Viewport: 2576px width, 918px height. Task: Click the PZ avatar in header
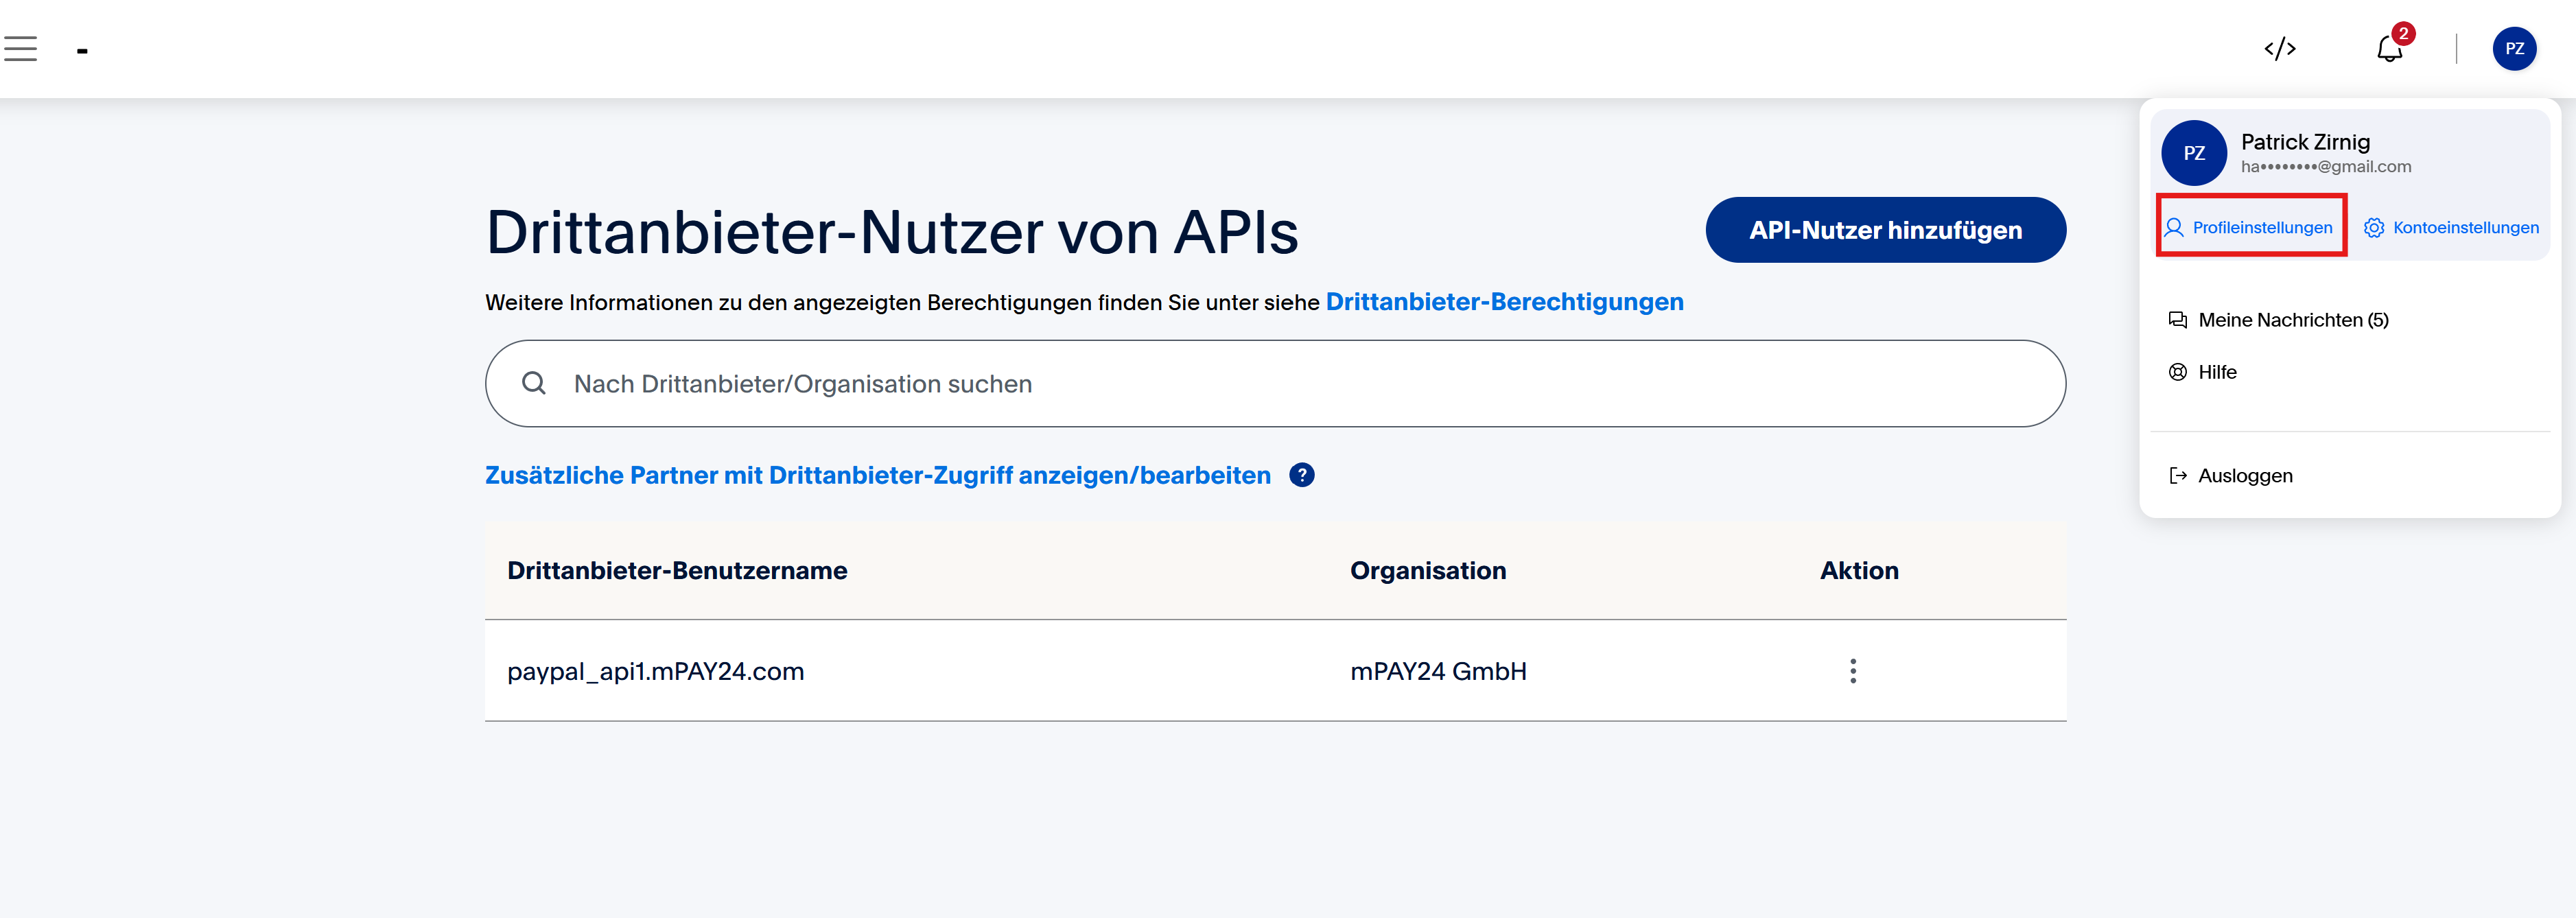point(2513,49)
